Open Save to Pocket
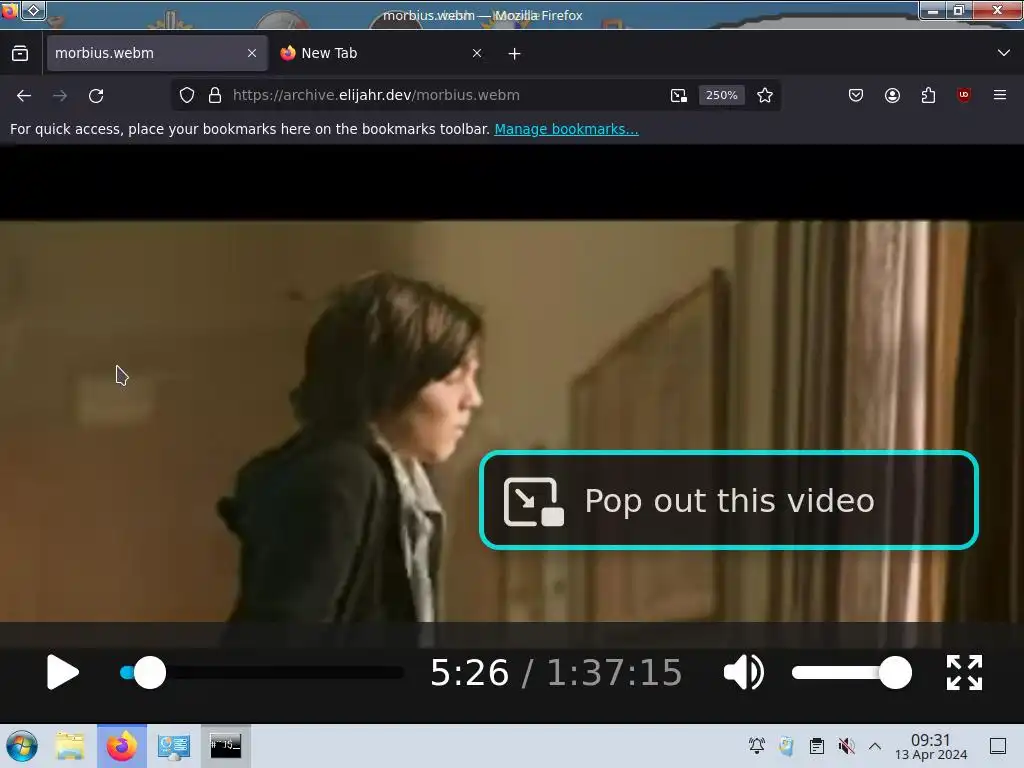This screenshot has width=1024, height=768. (856, 95)
